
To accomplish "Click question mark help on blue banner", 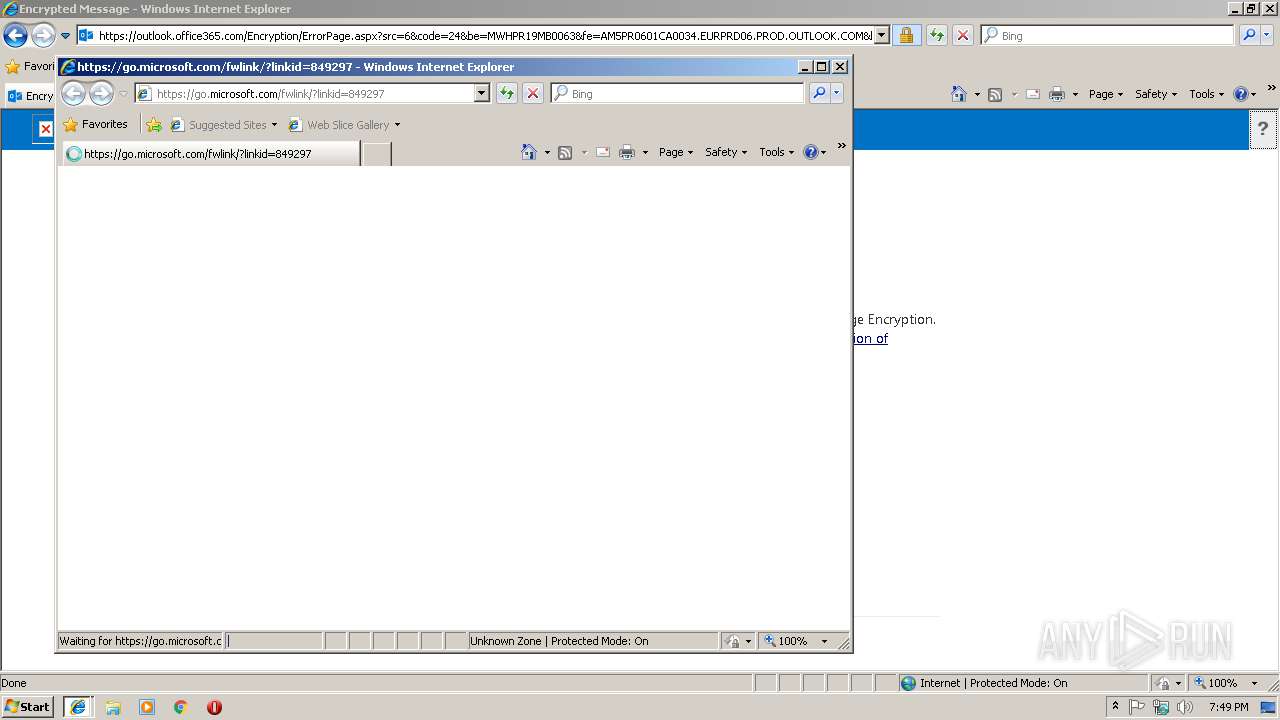I will coord(1263,129).
